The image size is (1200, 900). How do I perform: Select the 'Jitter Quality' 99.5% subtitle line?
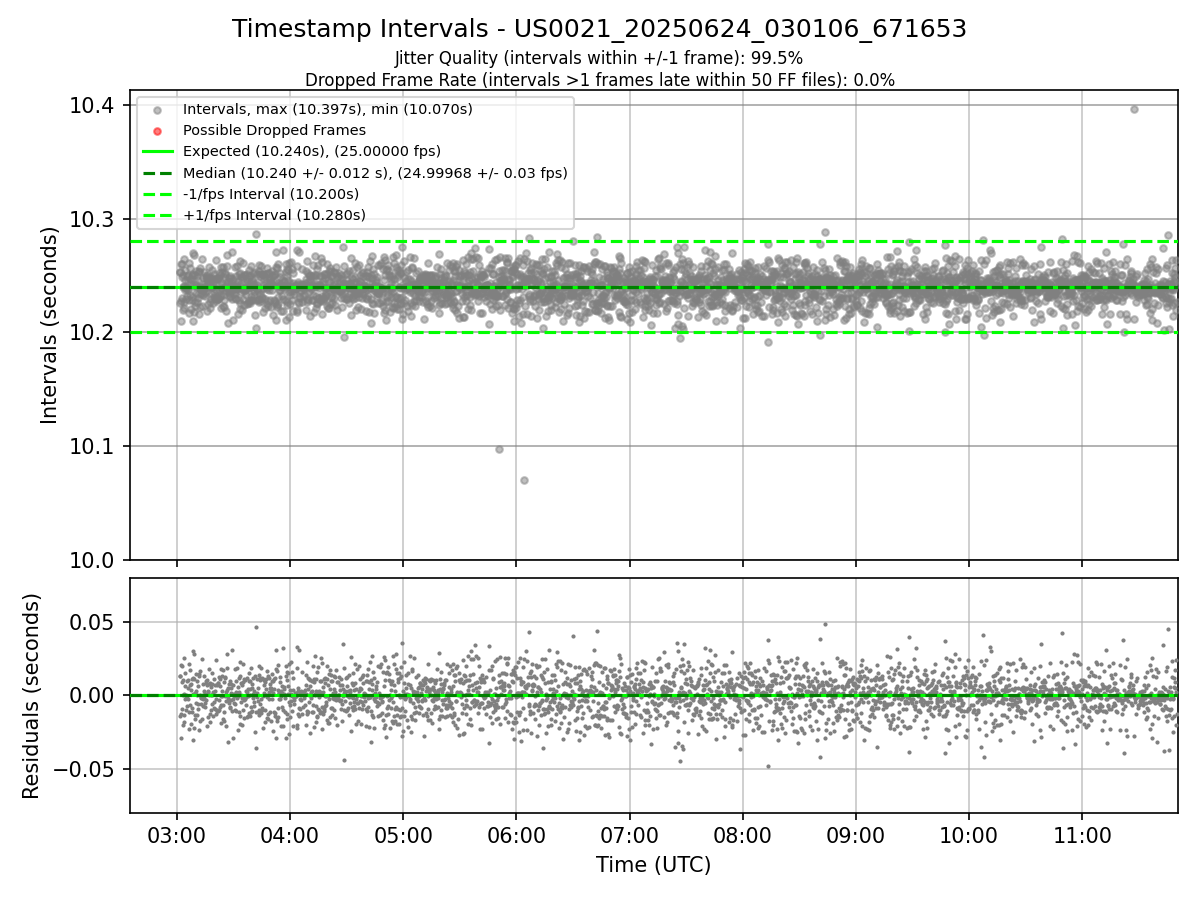(x=599, y=58)
